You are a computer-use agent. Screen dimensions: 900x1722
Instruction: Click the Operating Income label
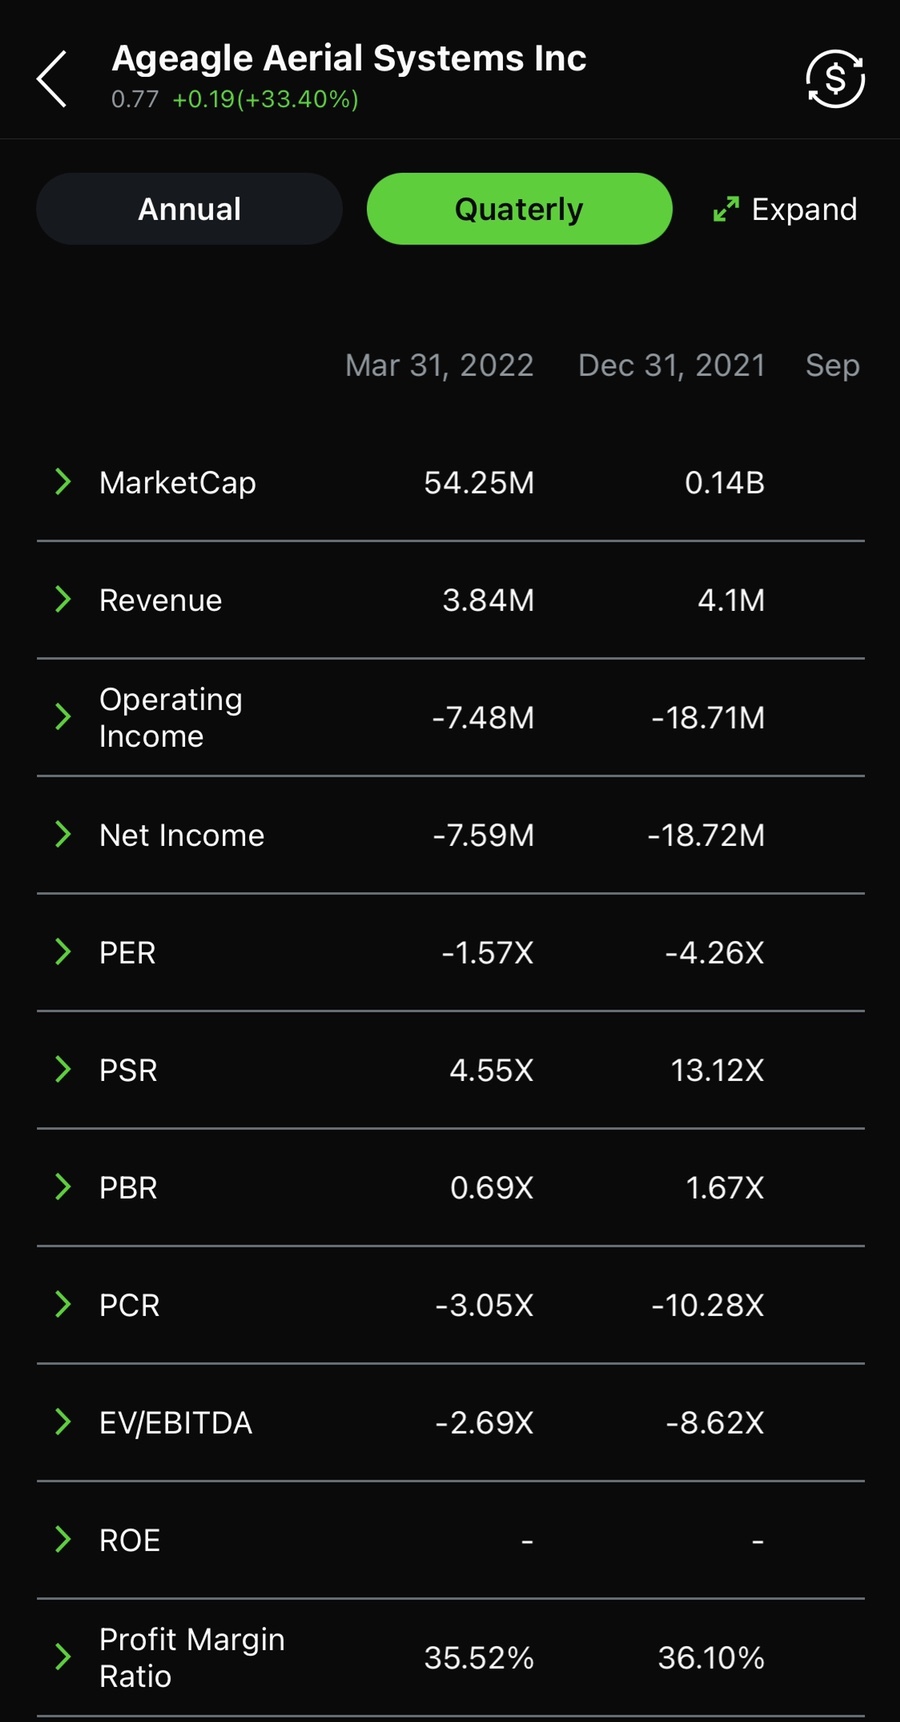pos(171,718)
